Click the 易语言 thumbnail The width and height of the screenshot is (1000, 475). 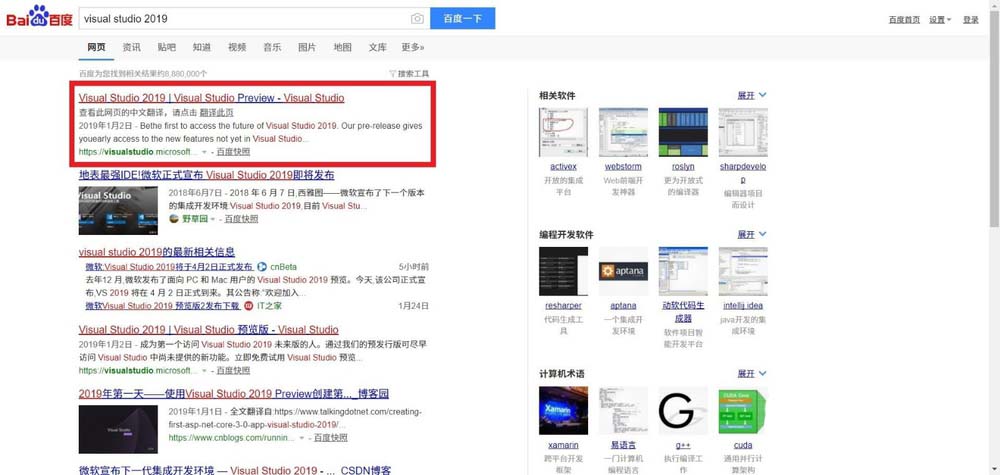(622, 411)
